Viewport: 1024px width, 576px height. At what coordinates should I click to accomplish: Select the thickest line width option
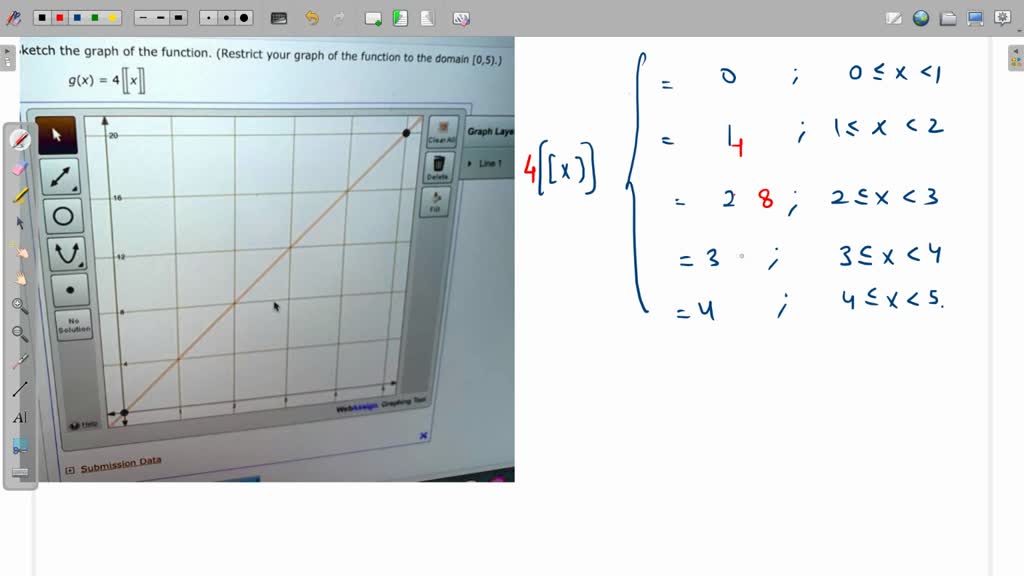coord(177,17)
